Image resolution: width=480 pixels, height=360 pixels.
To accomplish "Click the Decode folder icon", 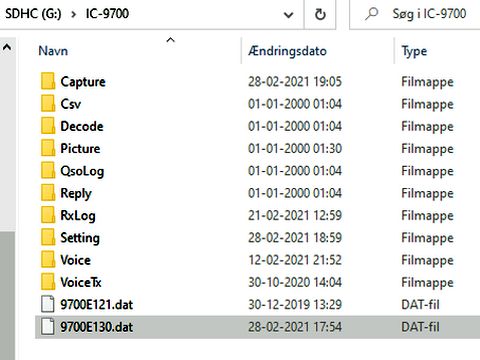I will (x=48, y=126).
